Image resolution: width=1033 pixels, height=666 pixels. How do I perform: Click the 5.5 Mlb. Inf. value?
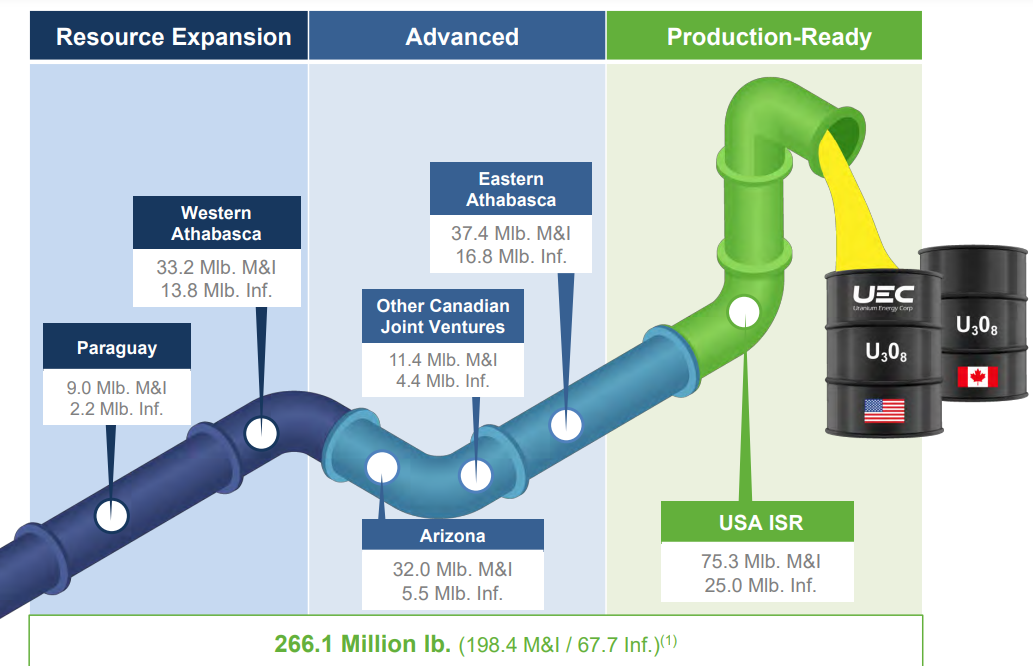click(453, 593)
